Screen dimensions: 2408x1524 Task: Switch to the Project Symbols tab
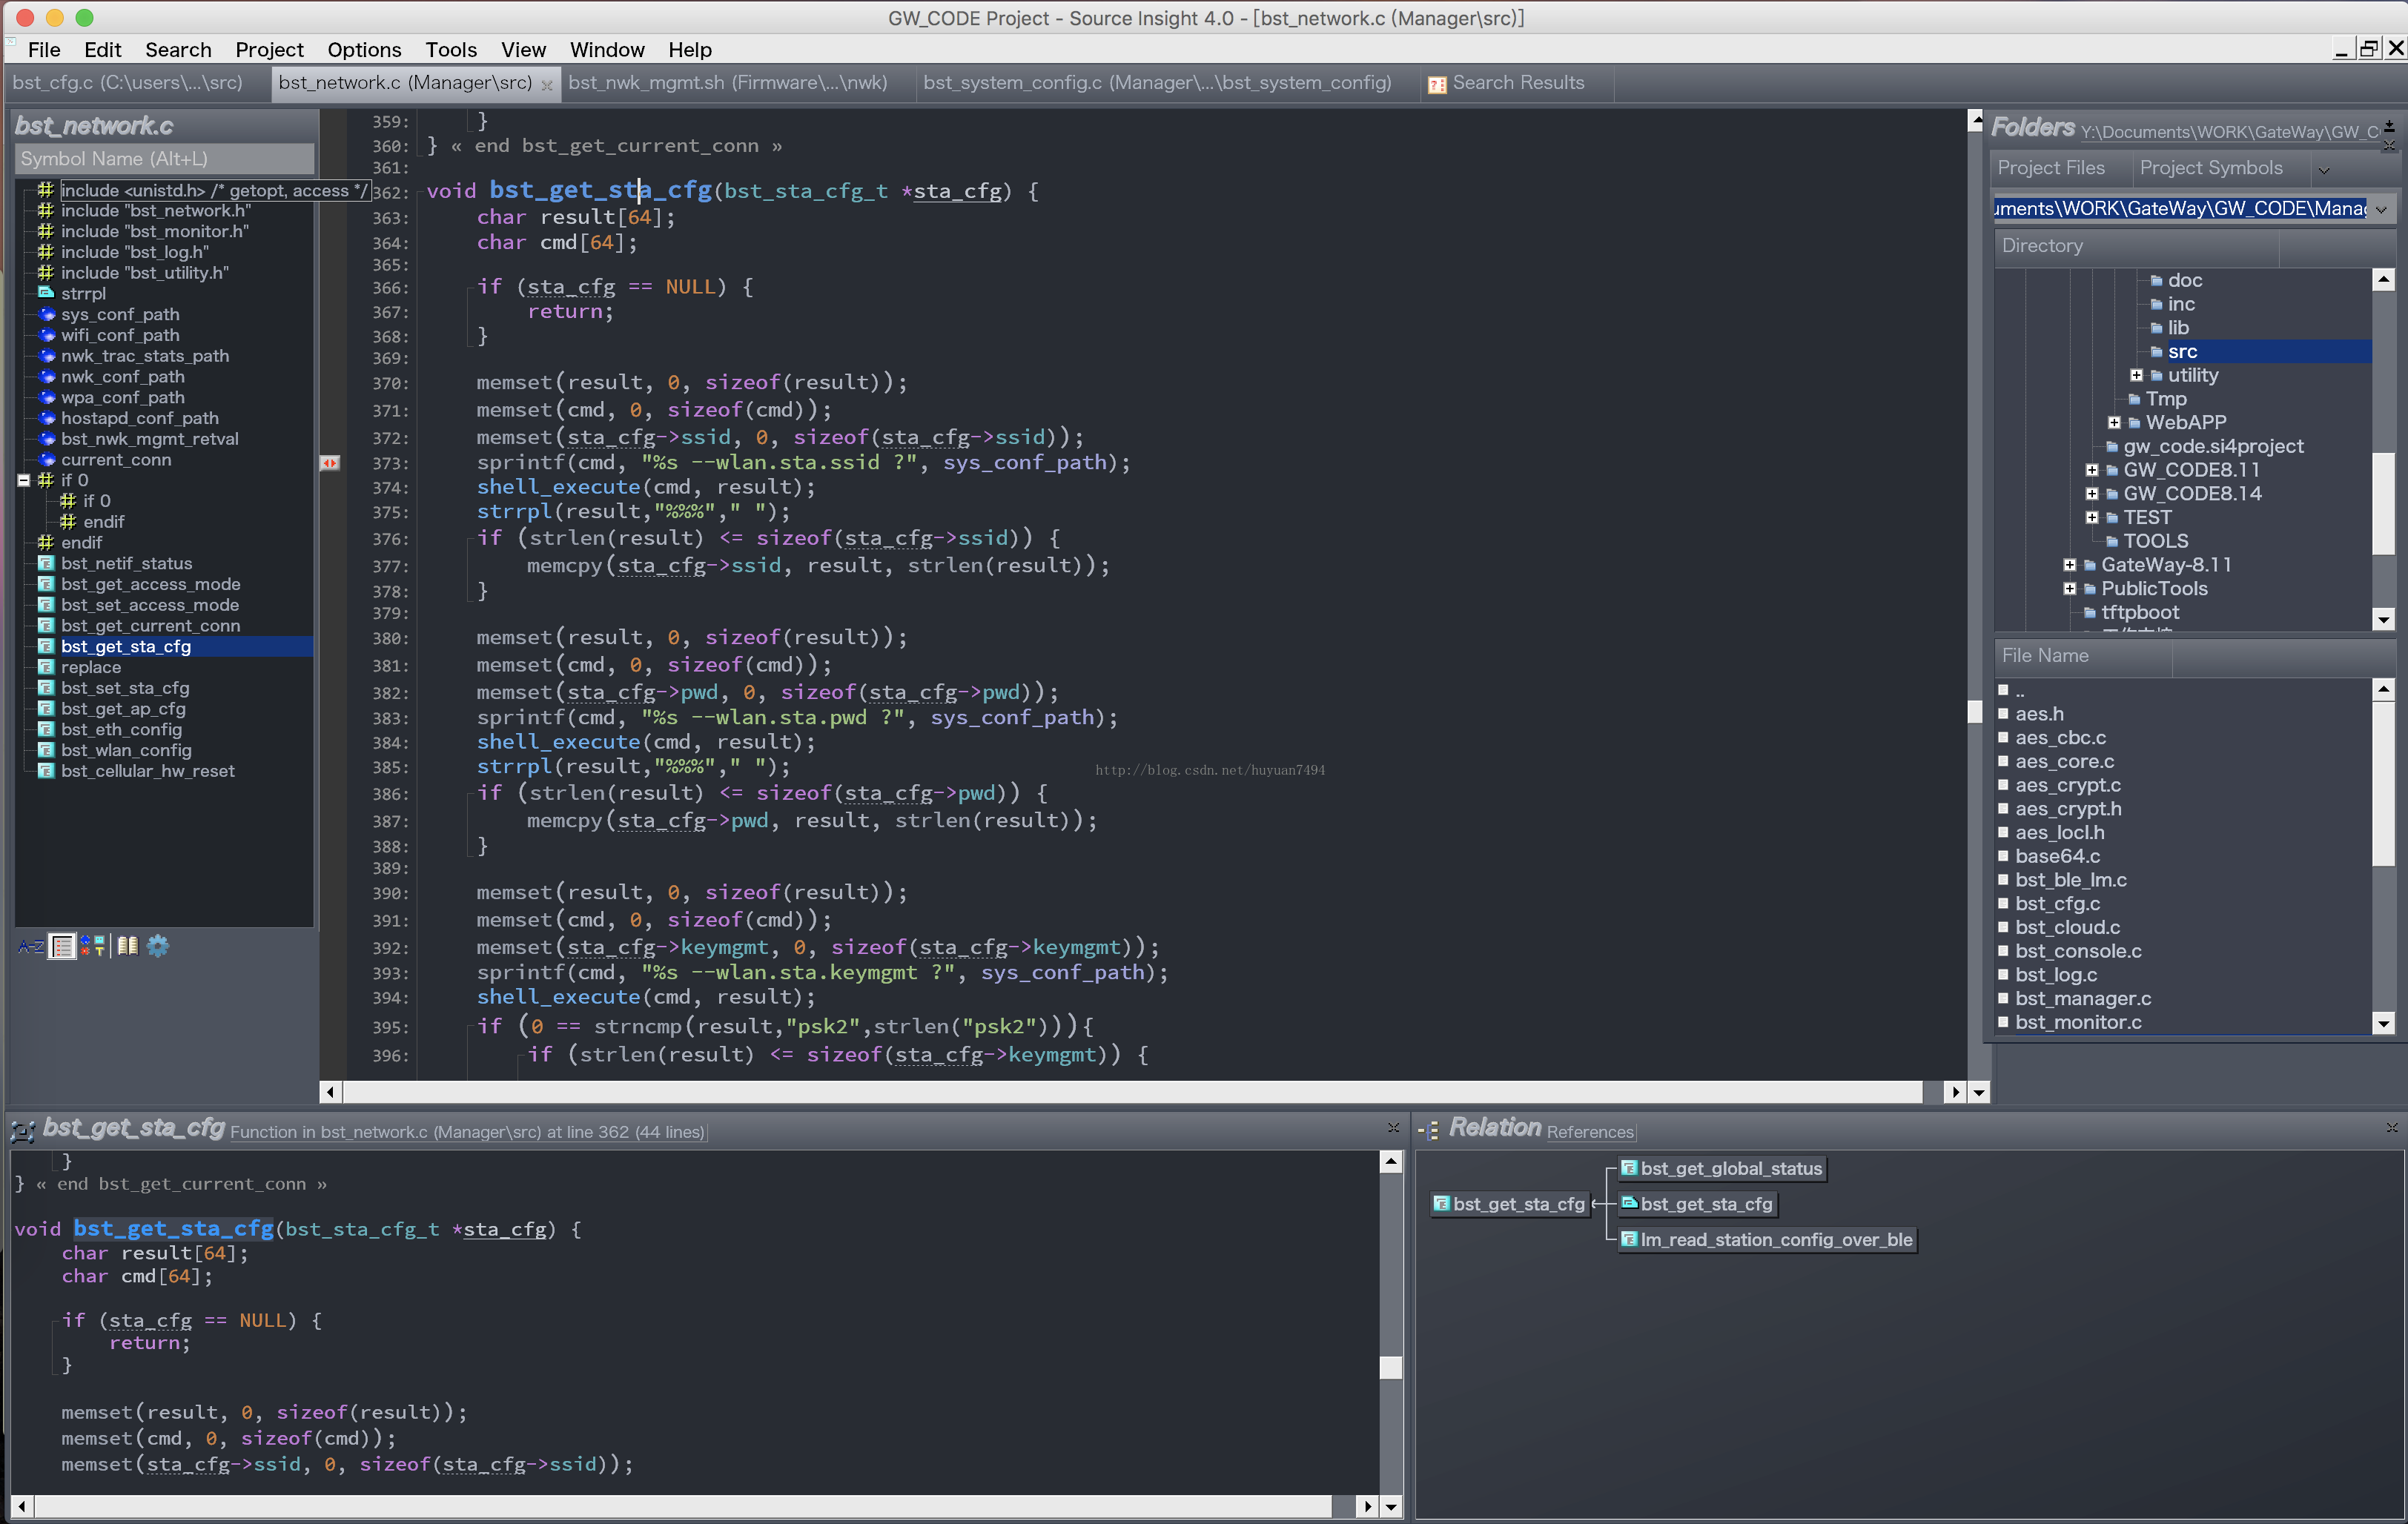pyautogui.click(x=2210, y=168)
